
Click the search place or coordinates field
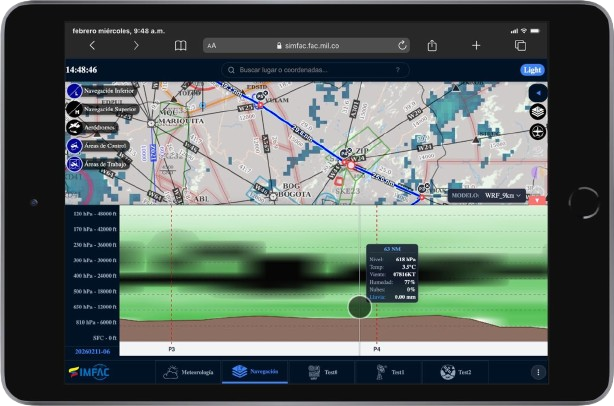pyautogui.click(x=315, y=70)
